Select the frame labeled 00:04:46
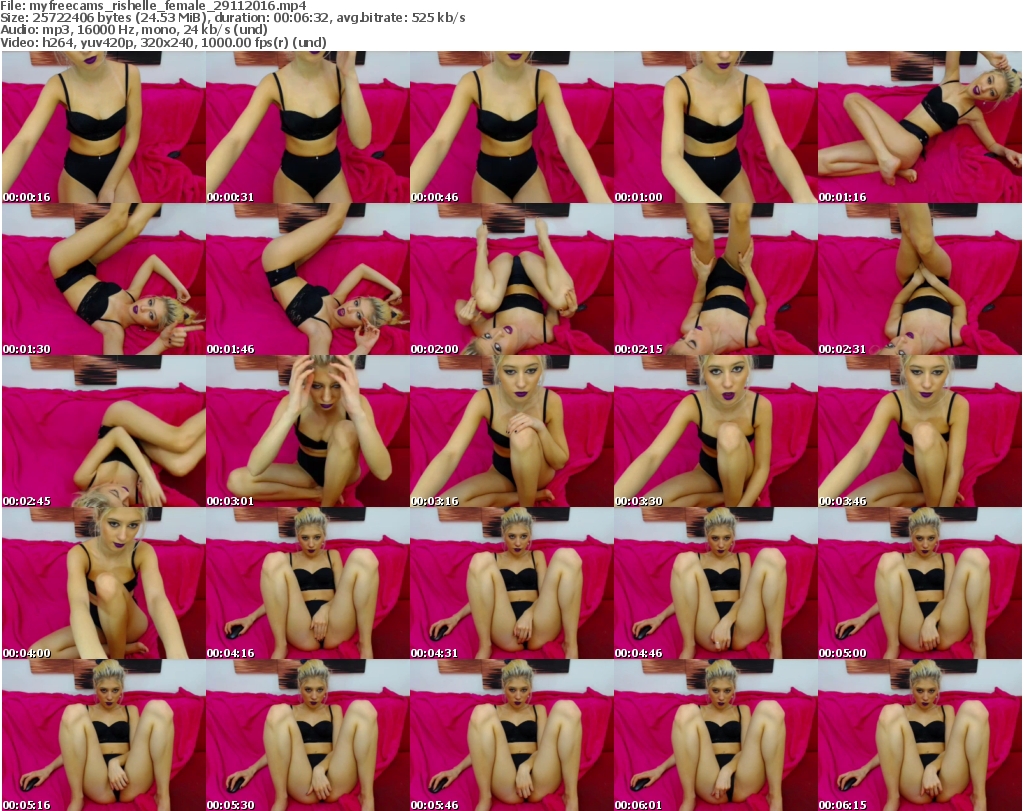Viewport: 1024px width, 811px height. (x=716, y=583)
